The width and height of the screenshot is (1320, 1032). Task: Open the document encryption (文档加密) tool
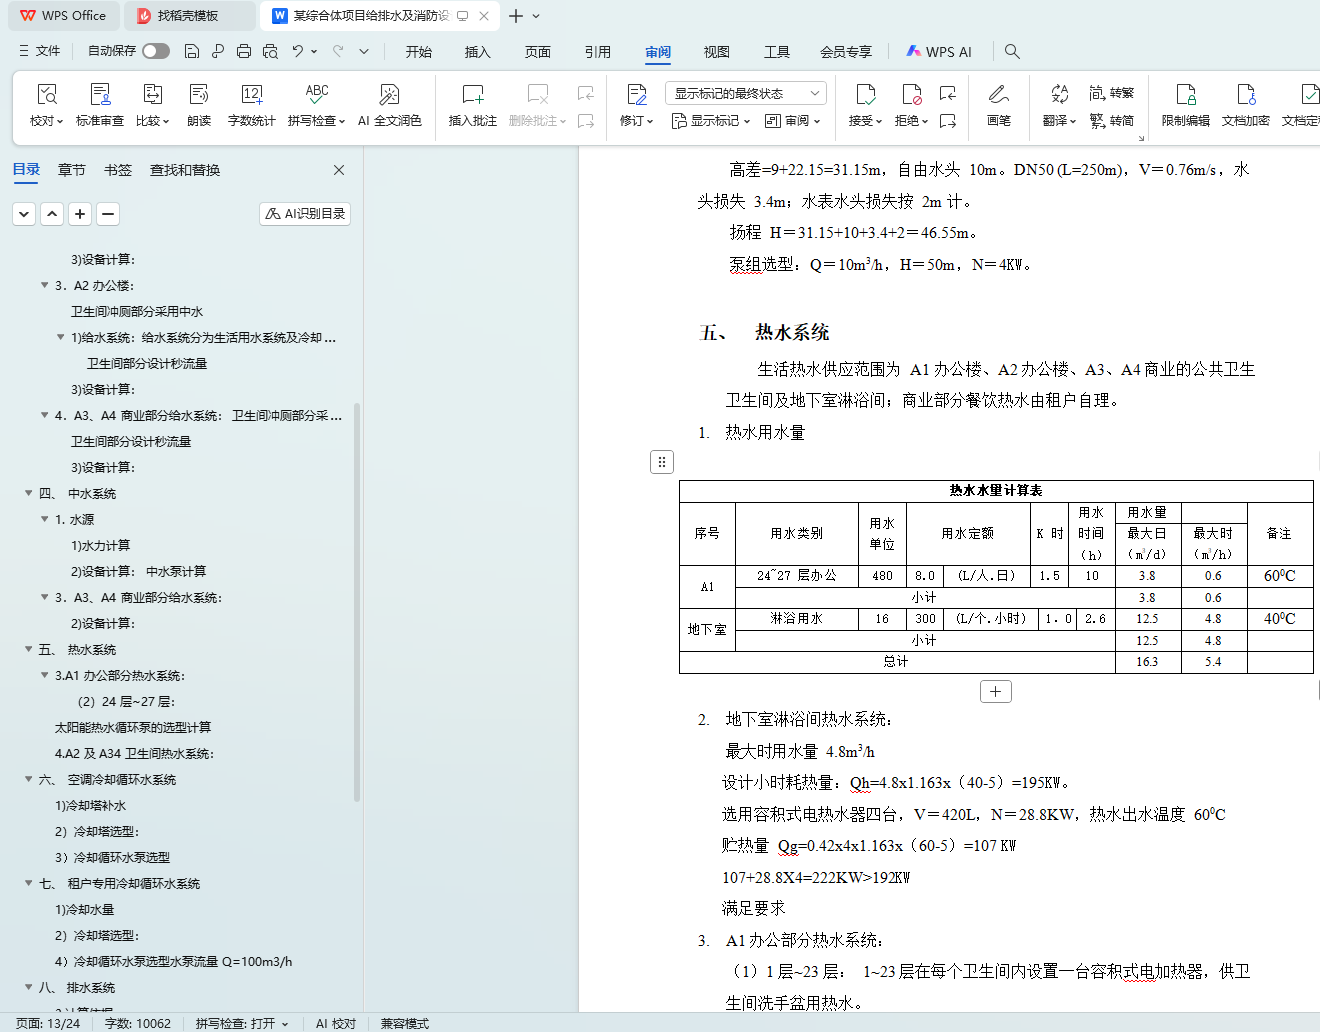pos(1245,95)
